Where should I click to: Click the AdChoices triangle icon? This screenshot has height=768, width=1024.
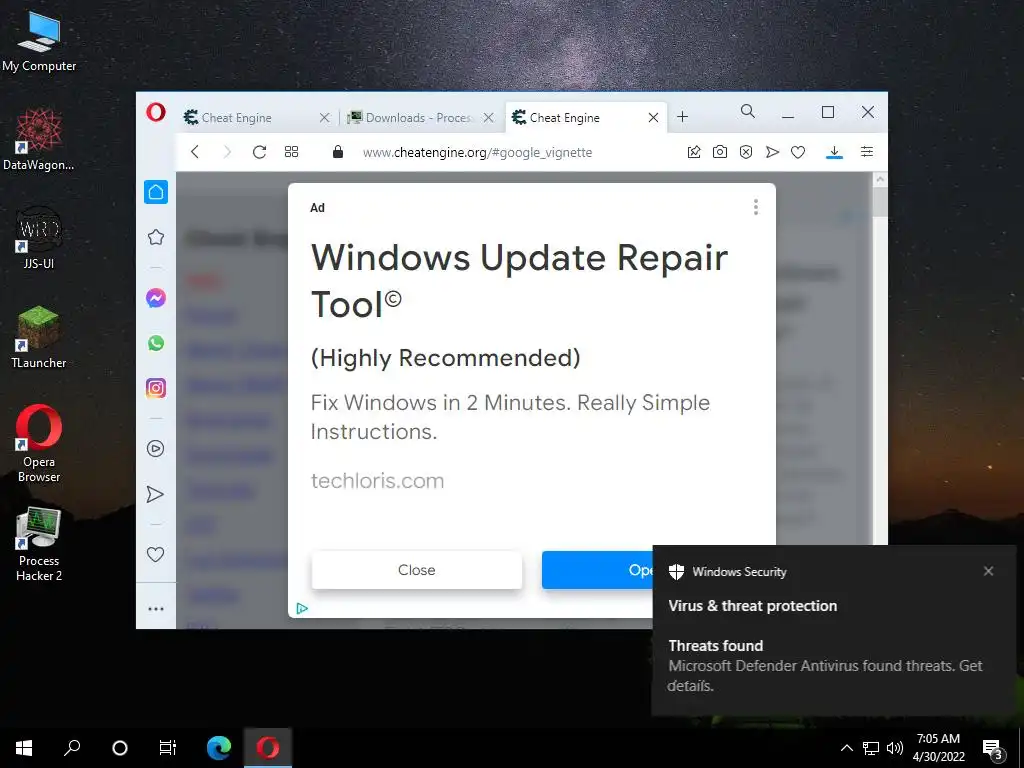pos(302,608)
